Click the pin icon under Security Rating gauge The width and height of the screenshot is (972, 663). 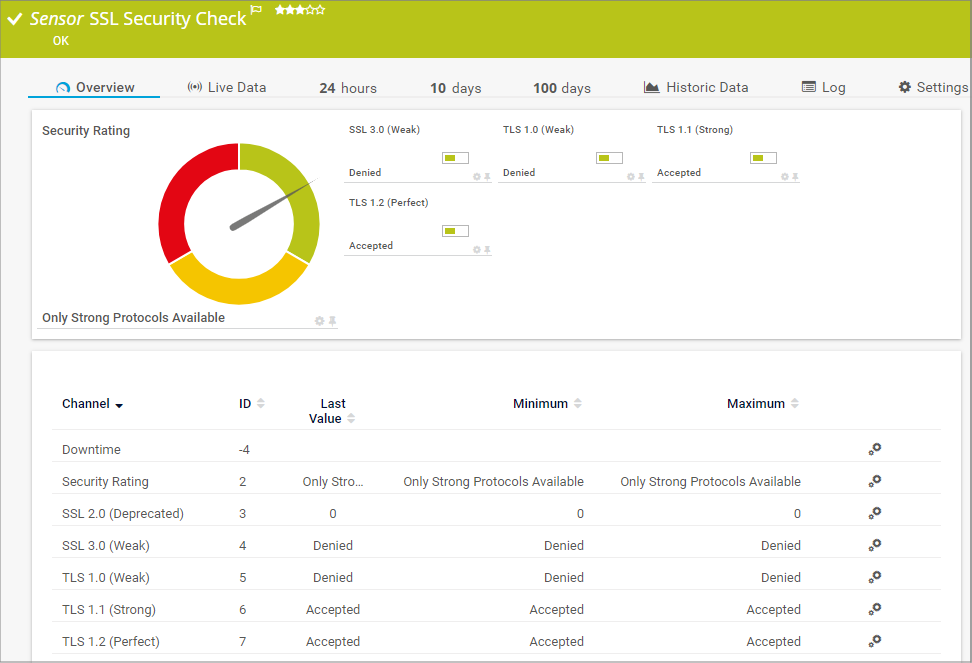click(332, 321)
